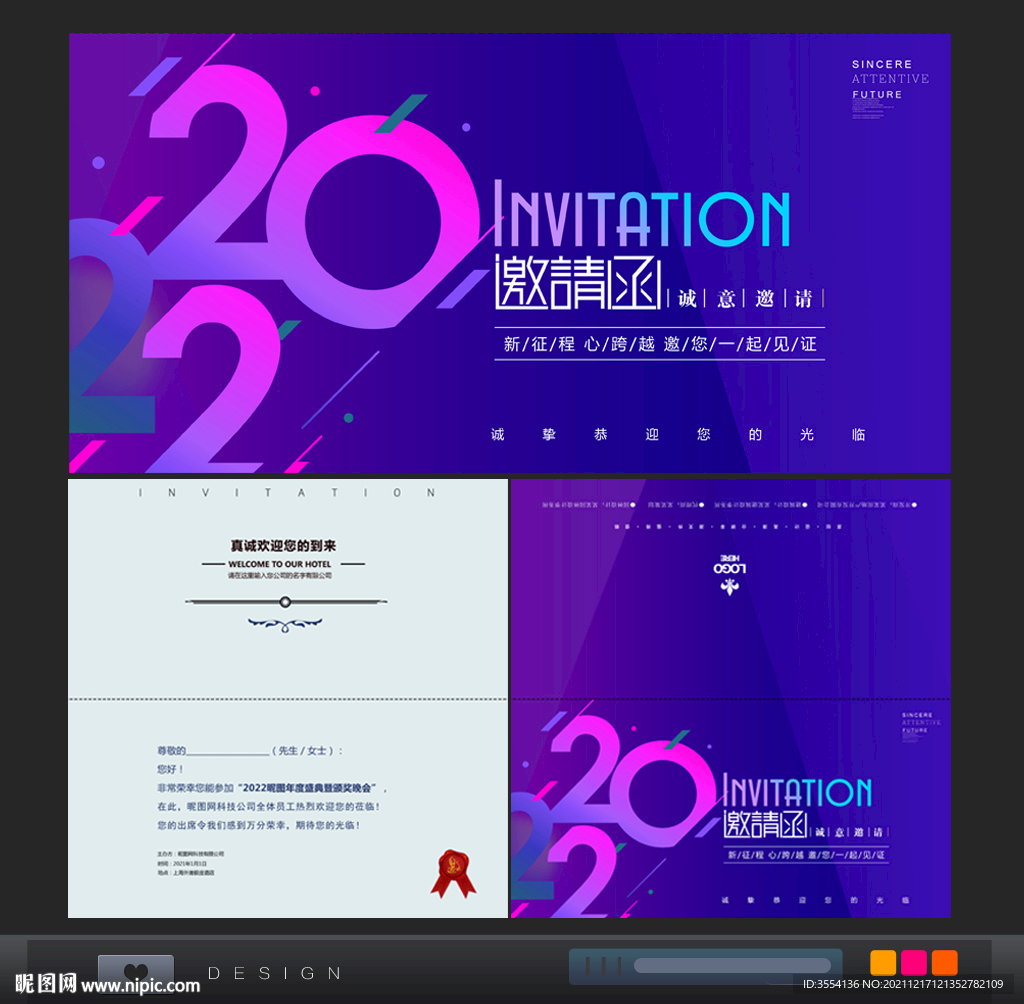The height and width of the screenshot is (1004, 1024).
Task: Select the dark orange color swatch
Action: 945,963
